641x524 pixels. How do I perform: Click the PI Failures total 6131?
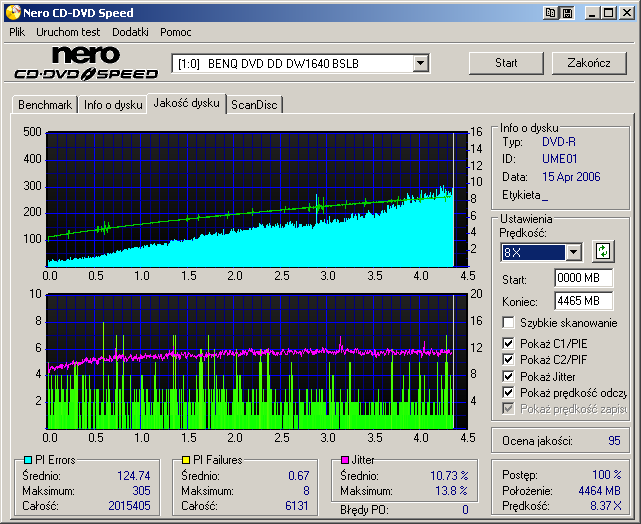[297, 506]
